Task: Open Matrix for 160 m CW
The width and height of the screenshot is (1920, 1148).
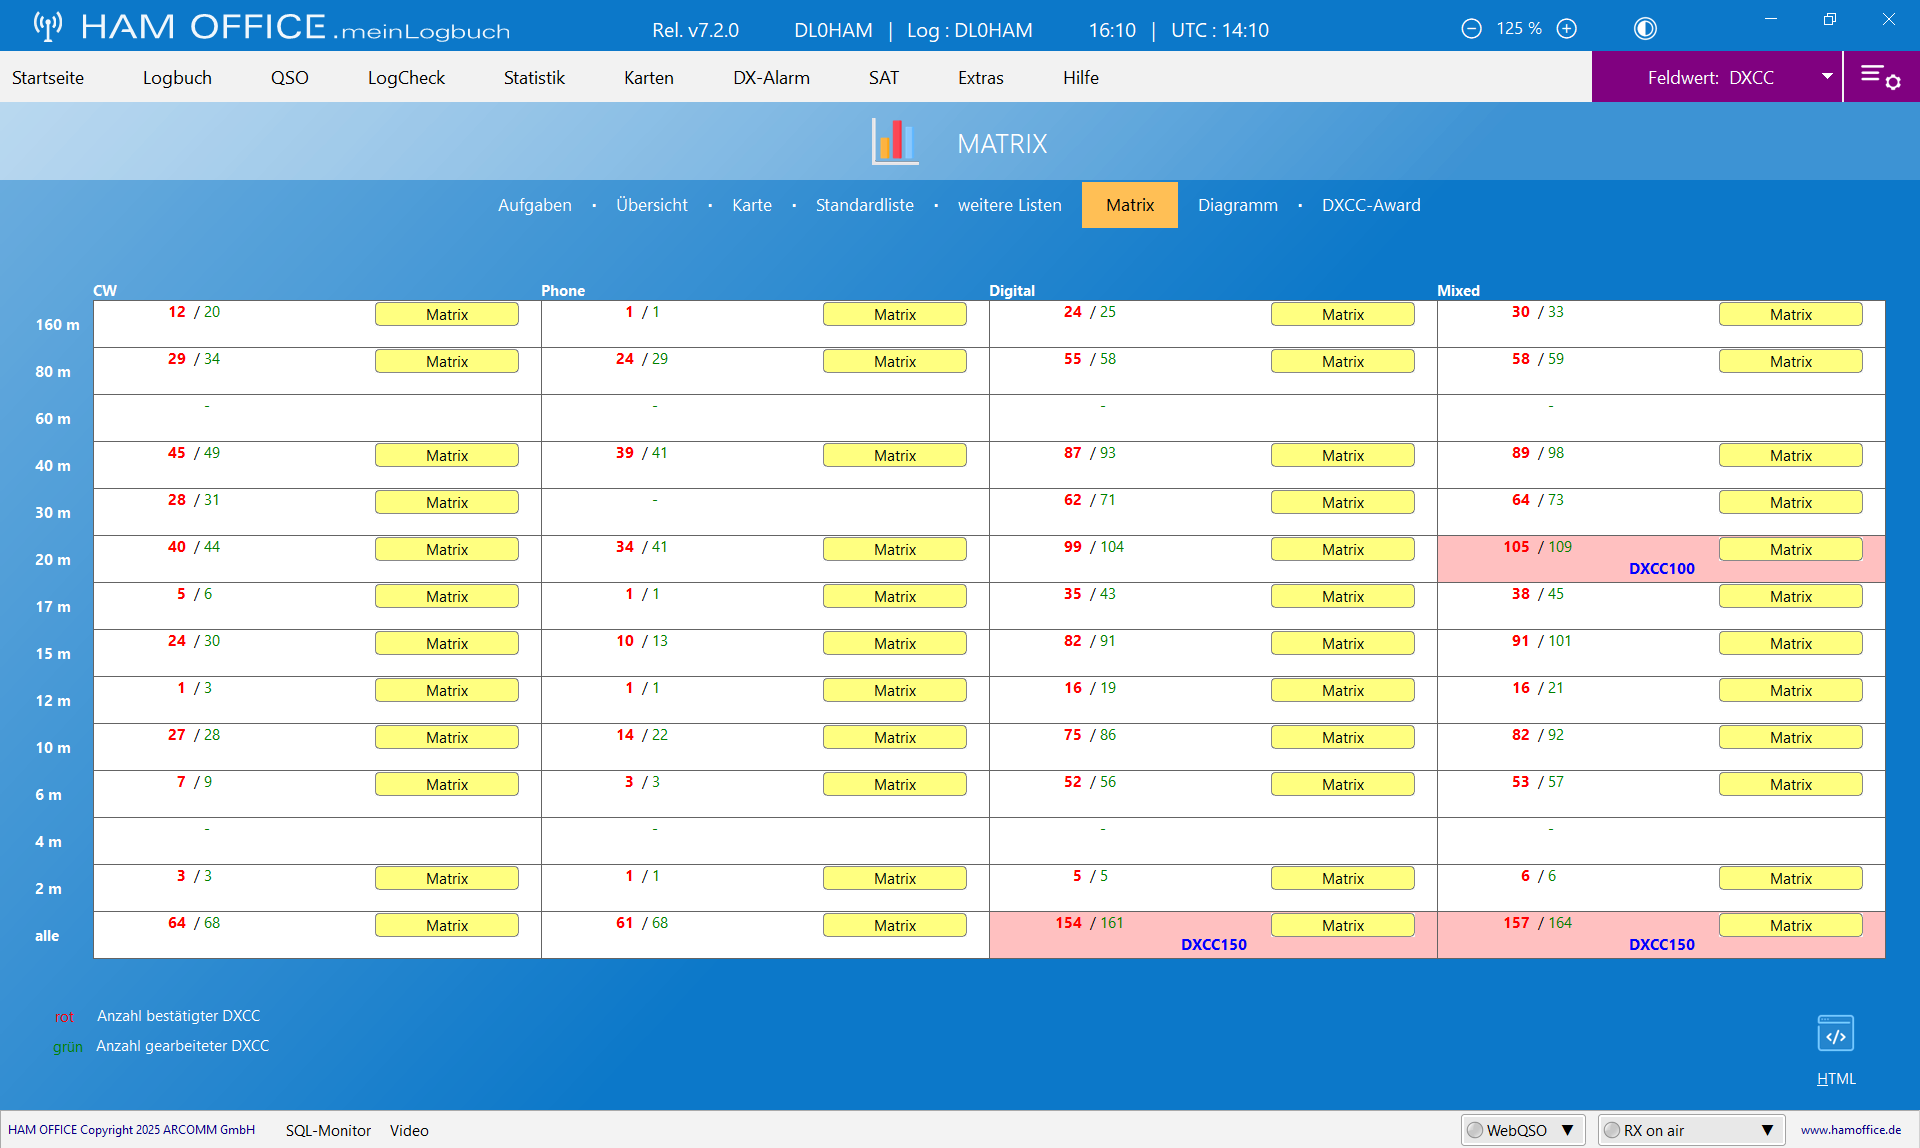Action: pyautogui.click(x=446, y=314)
